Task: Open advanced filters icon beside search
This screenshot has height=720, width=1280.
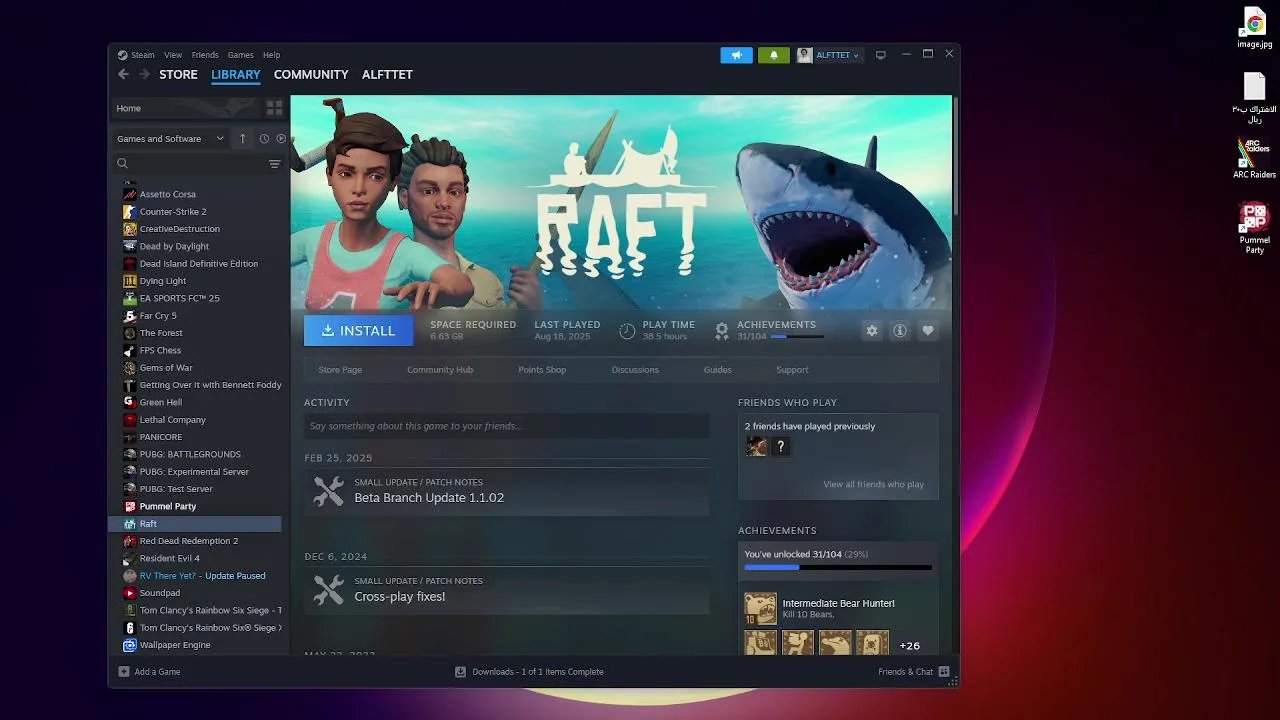Action: pos(274,164)
